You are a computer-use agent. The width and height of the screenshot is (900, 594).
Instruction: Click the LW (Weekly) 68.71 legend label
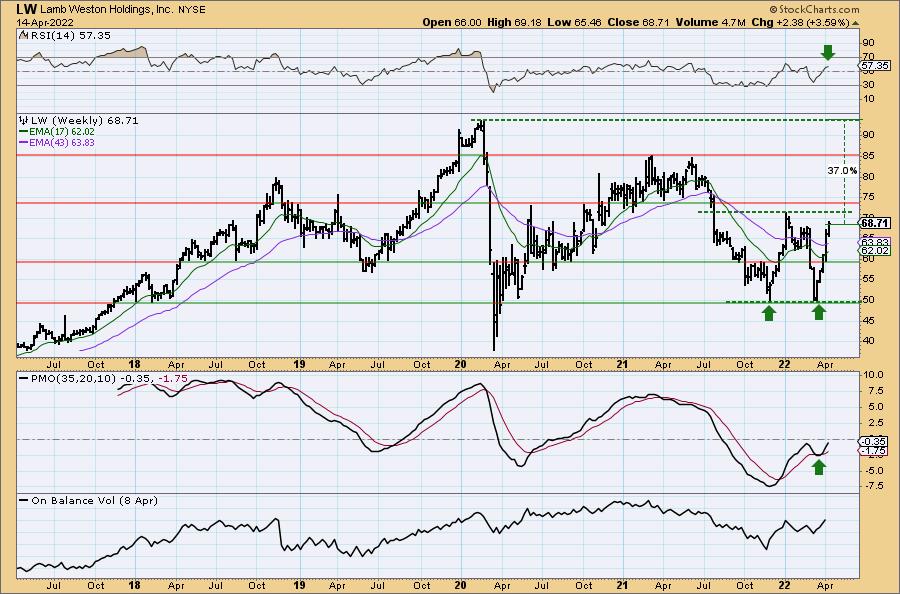[84, 121]
